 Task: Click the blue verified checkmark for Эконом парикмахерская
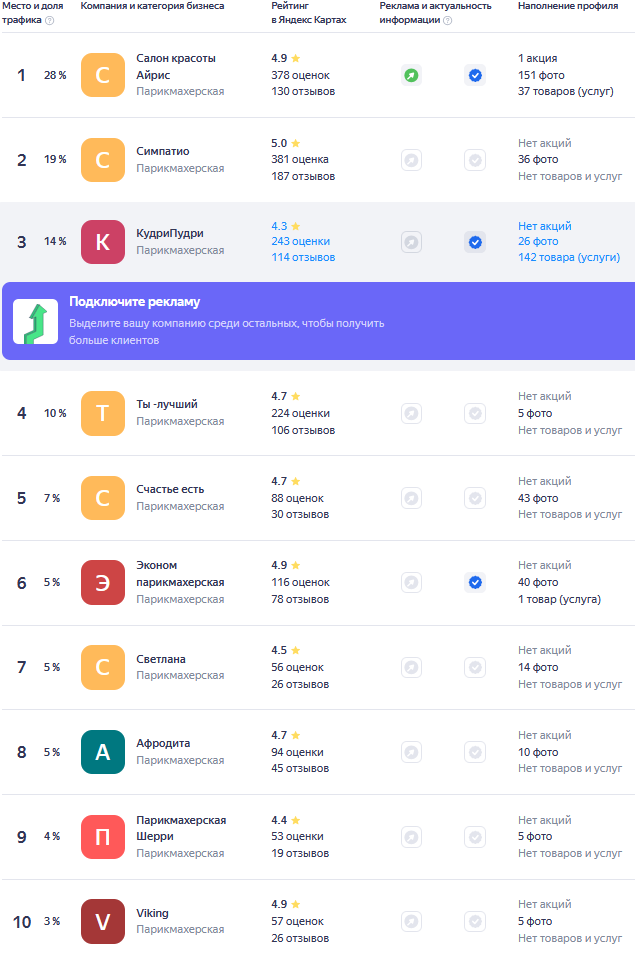point(475,582)
